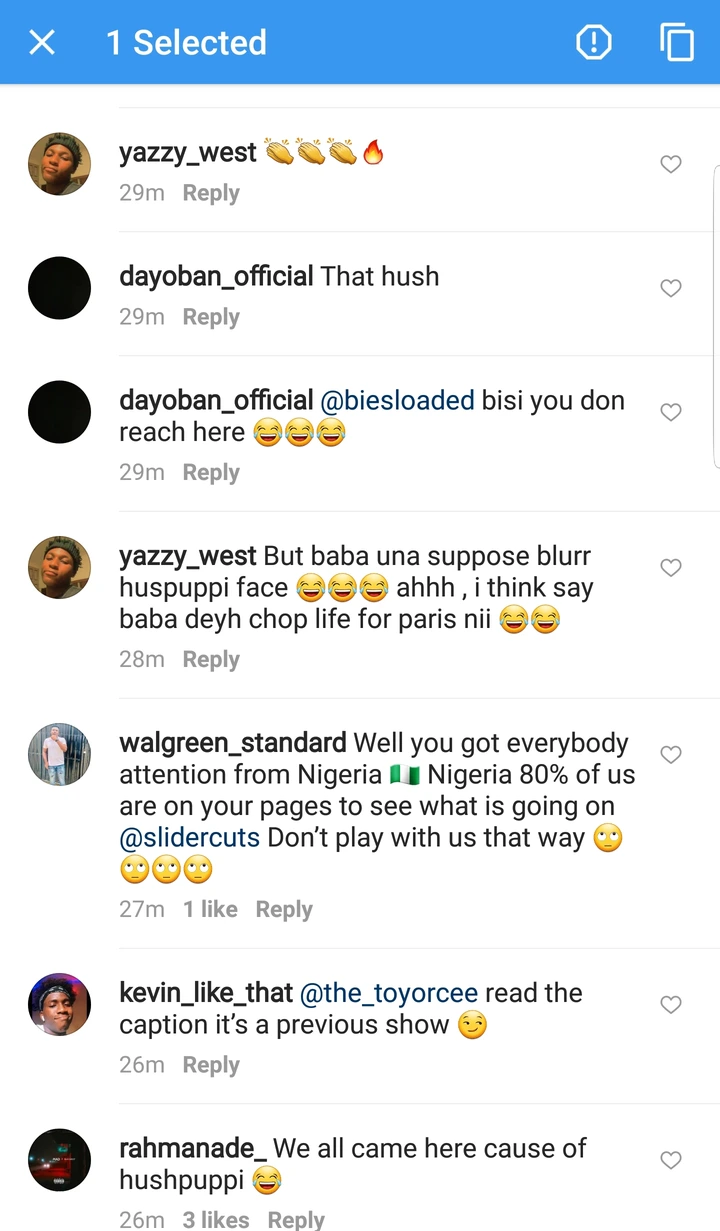
Task: Heart rahmanade_'s hushpuppi comment
Action: [671, 1160]
